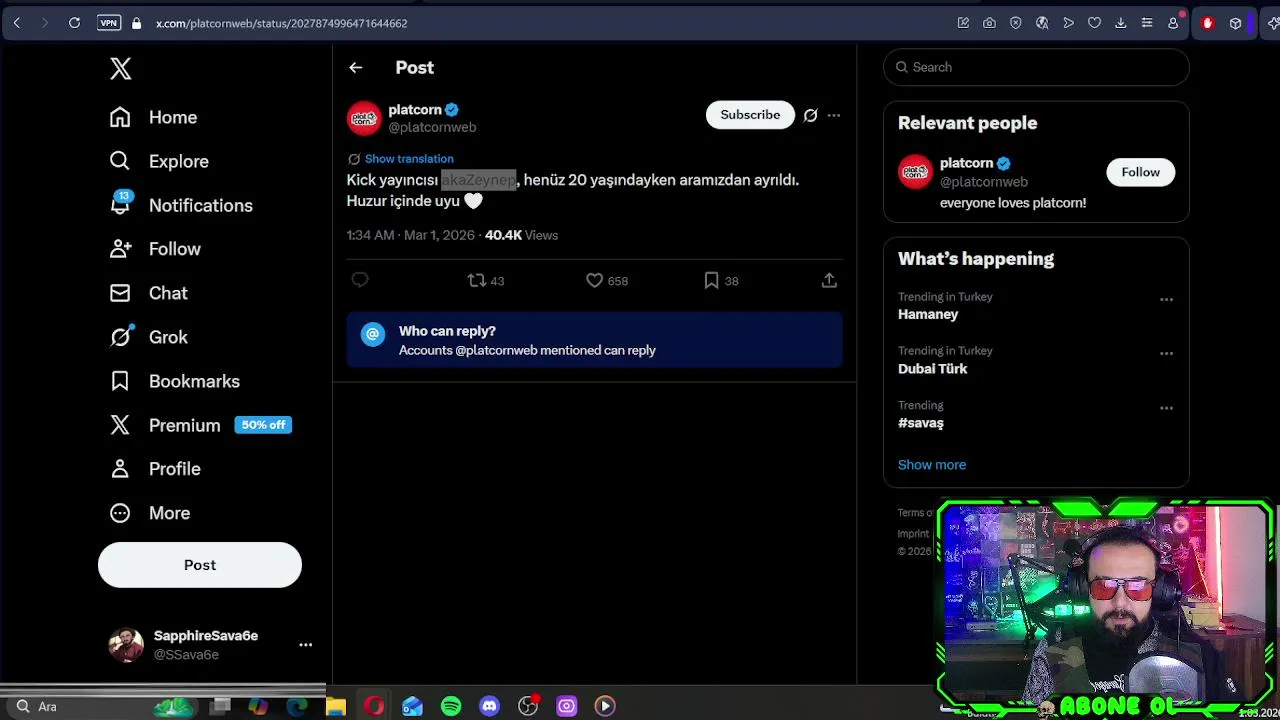The width and height of the screenshot is (1280, 720).
Task: Click the reply speech bubble icon
Action: click(360, 281)
